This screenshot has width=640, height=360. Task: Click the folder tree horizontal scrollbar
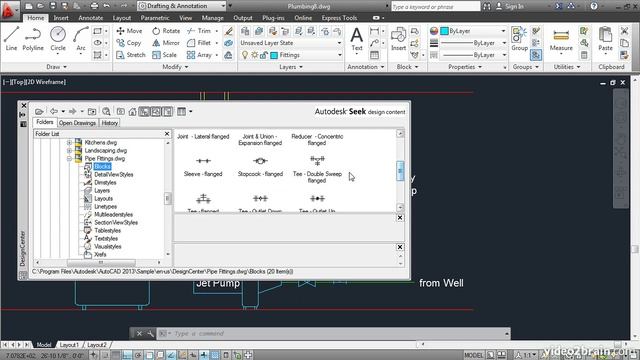(x=101, y=262)
